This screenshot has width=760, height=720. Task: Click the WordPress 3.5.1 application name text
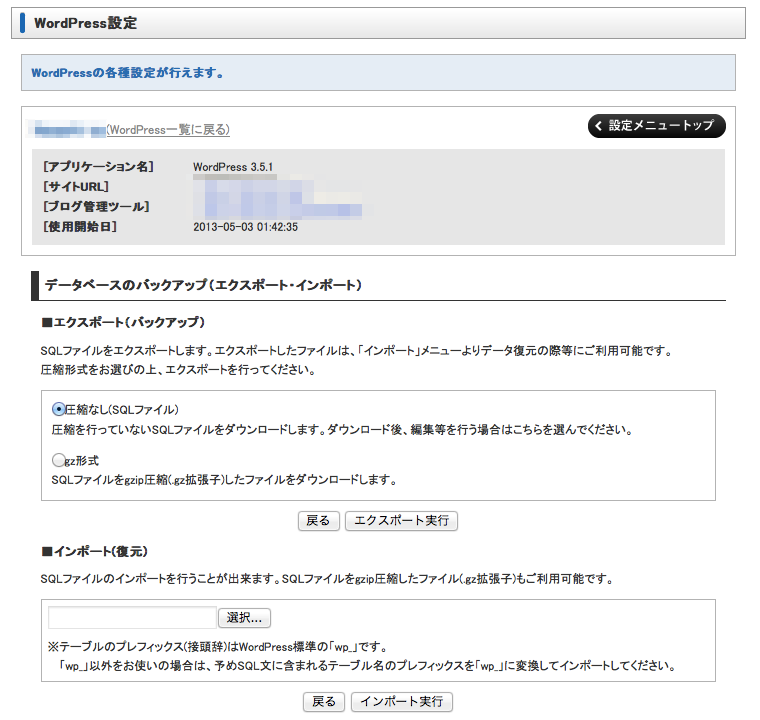coord(233,167)
